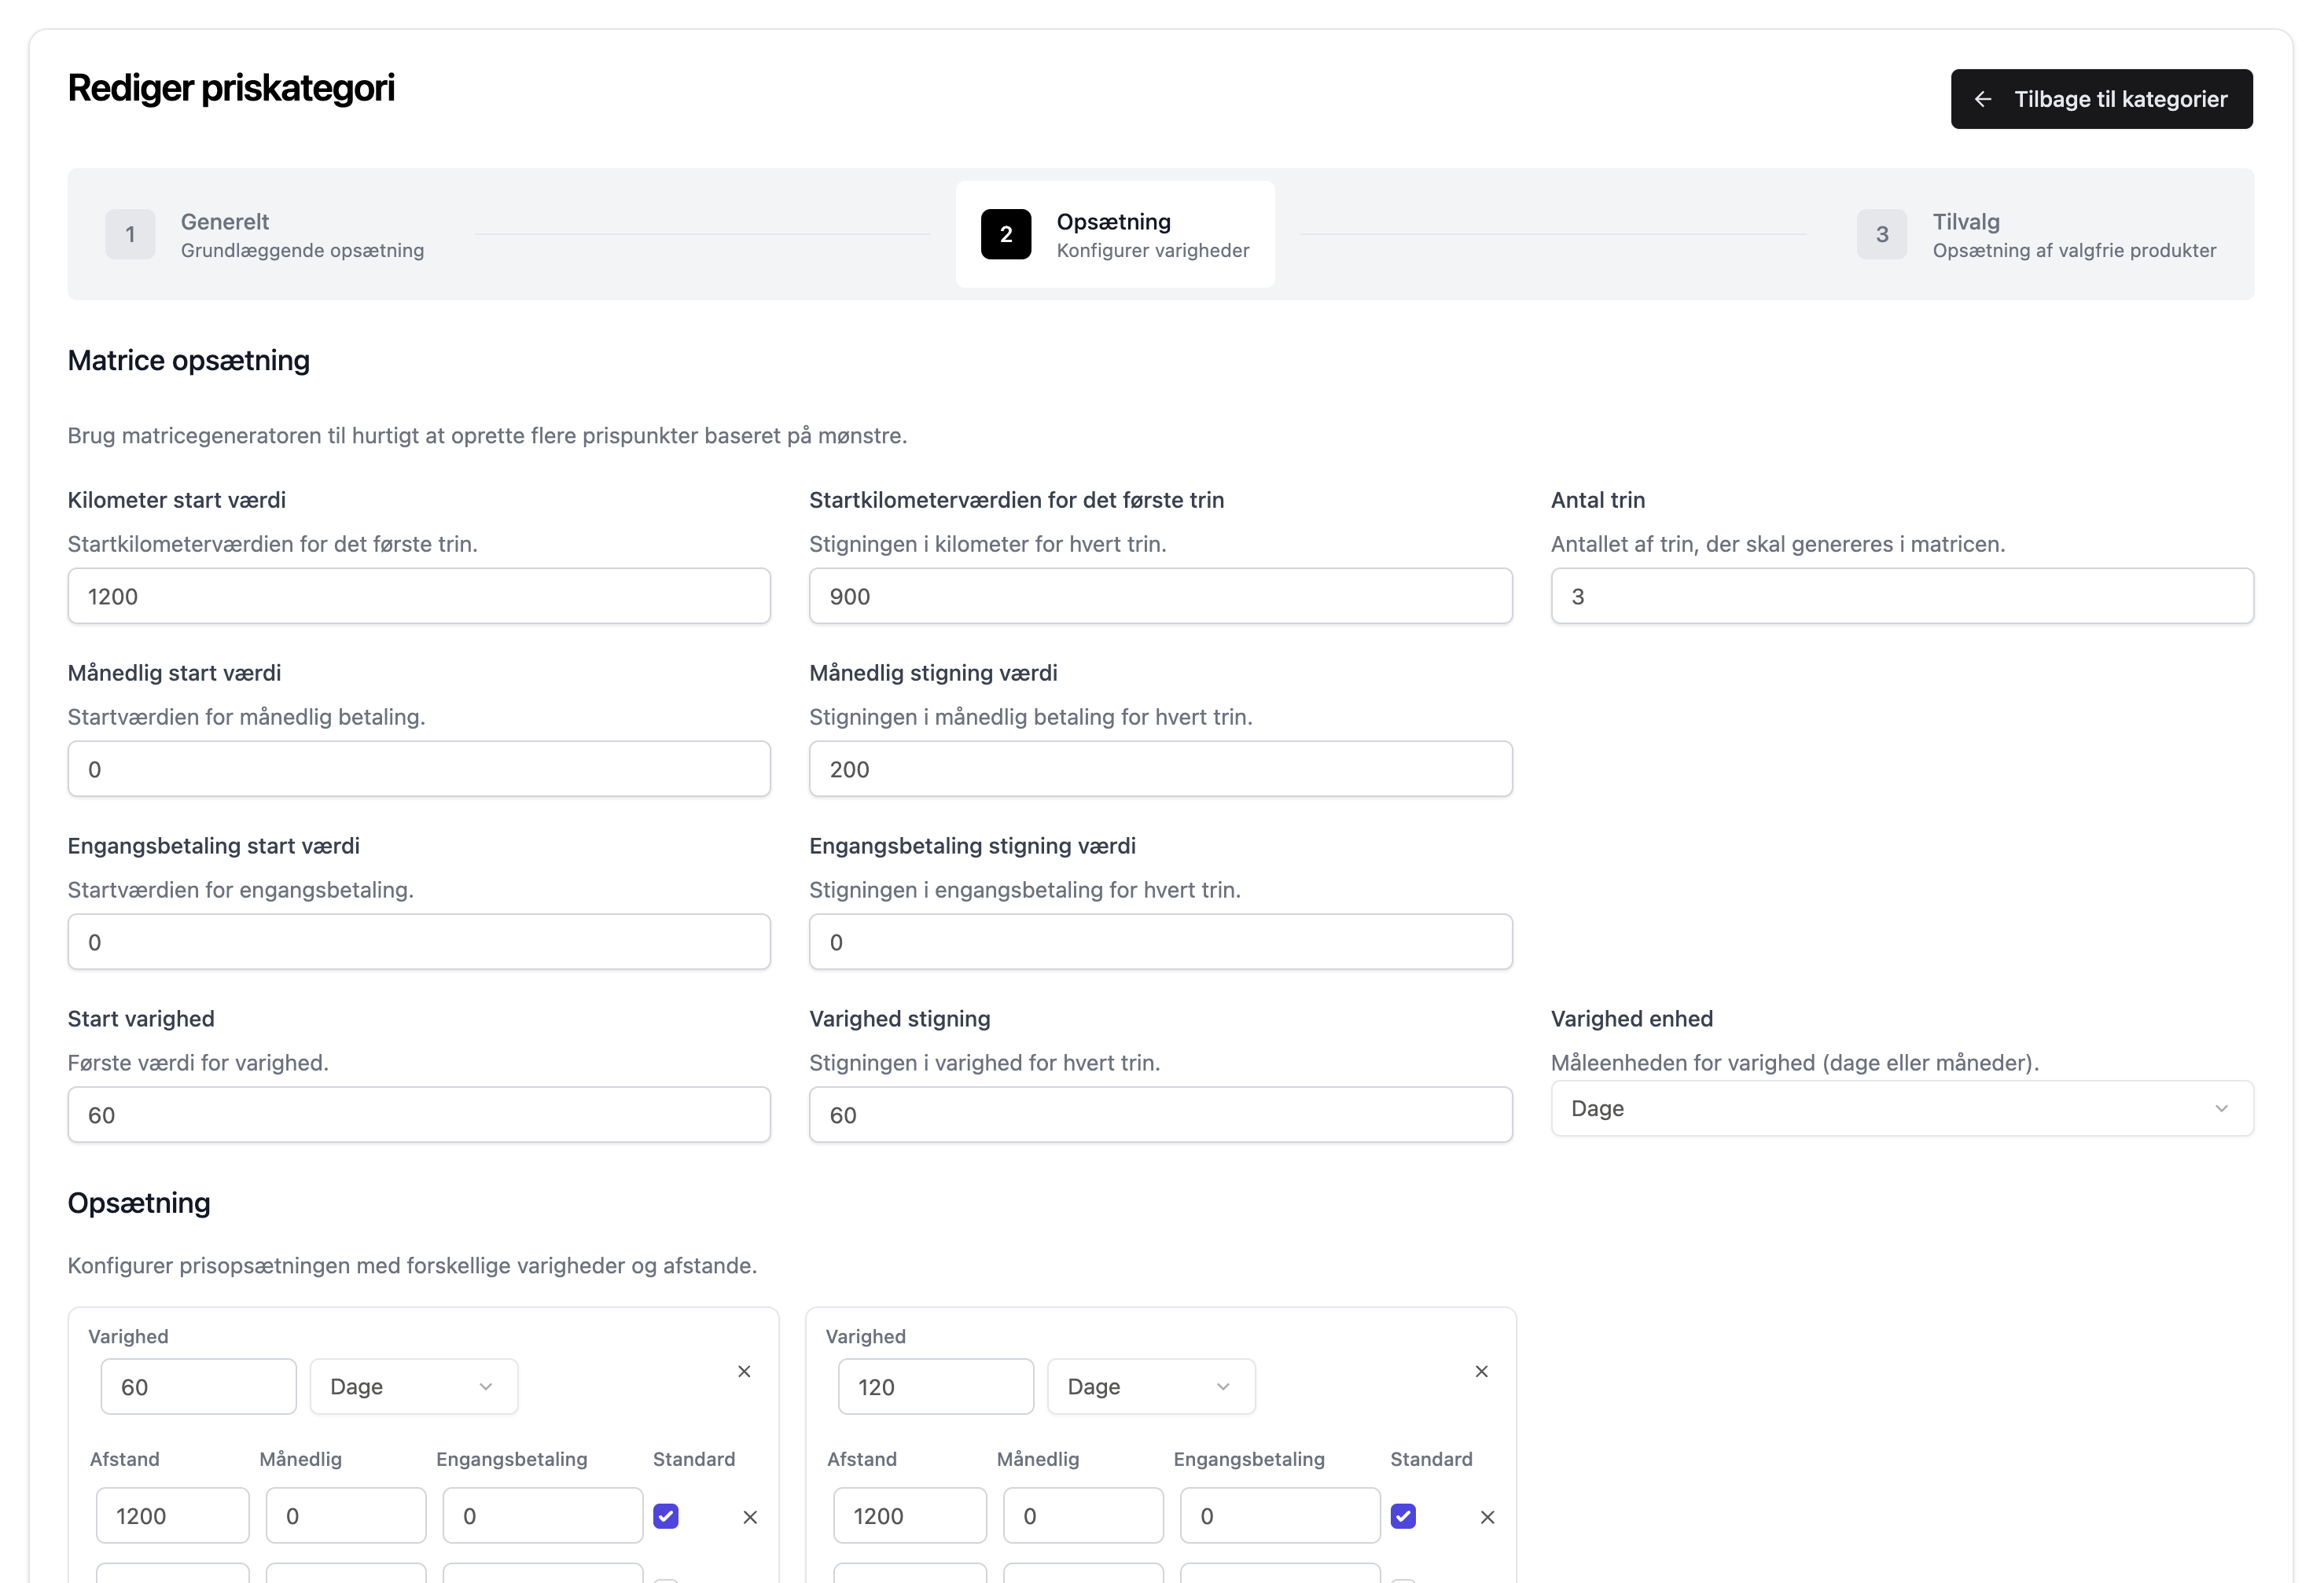Open unit dropdown next to 60 varighed
2324x1583 pixels.
(x=413, y=1386)
